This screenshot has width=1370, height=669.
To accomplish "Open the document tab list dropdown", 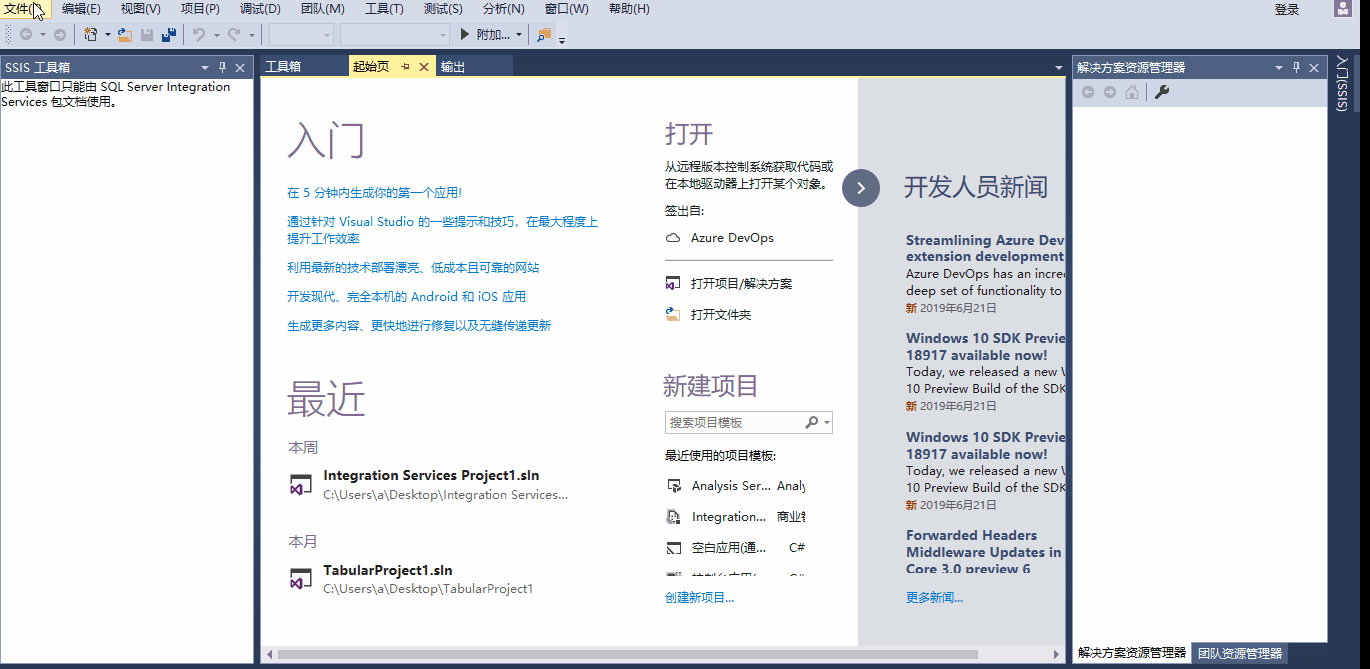I will pyautogui.click(x=1058, y=68).
